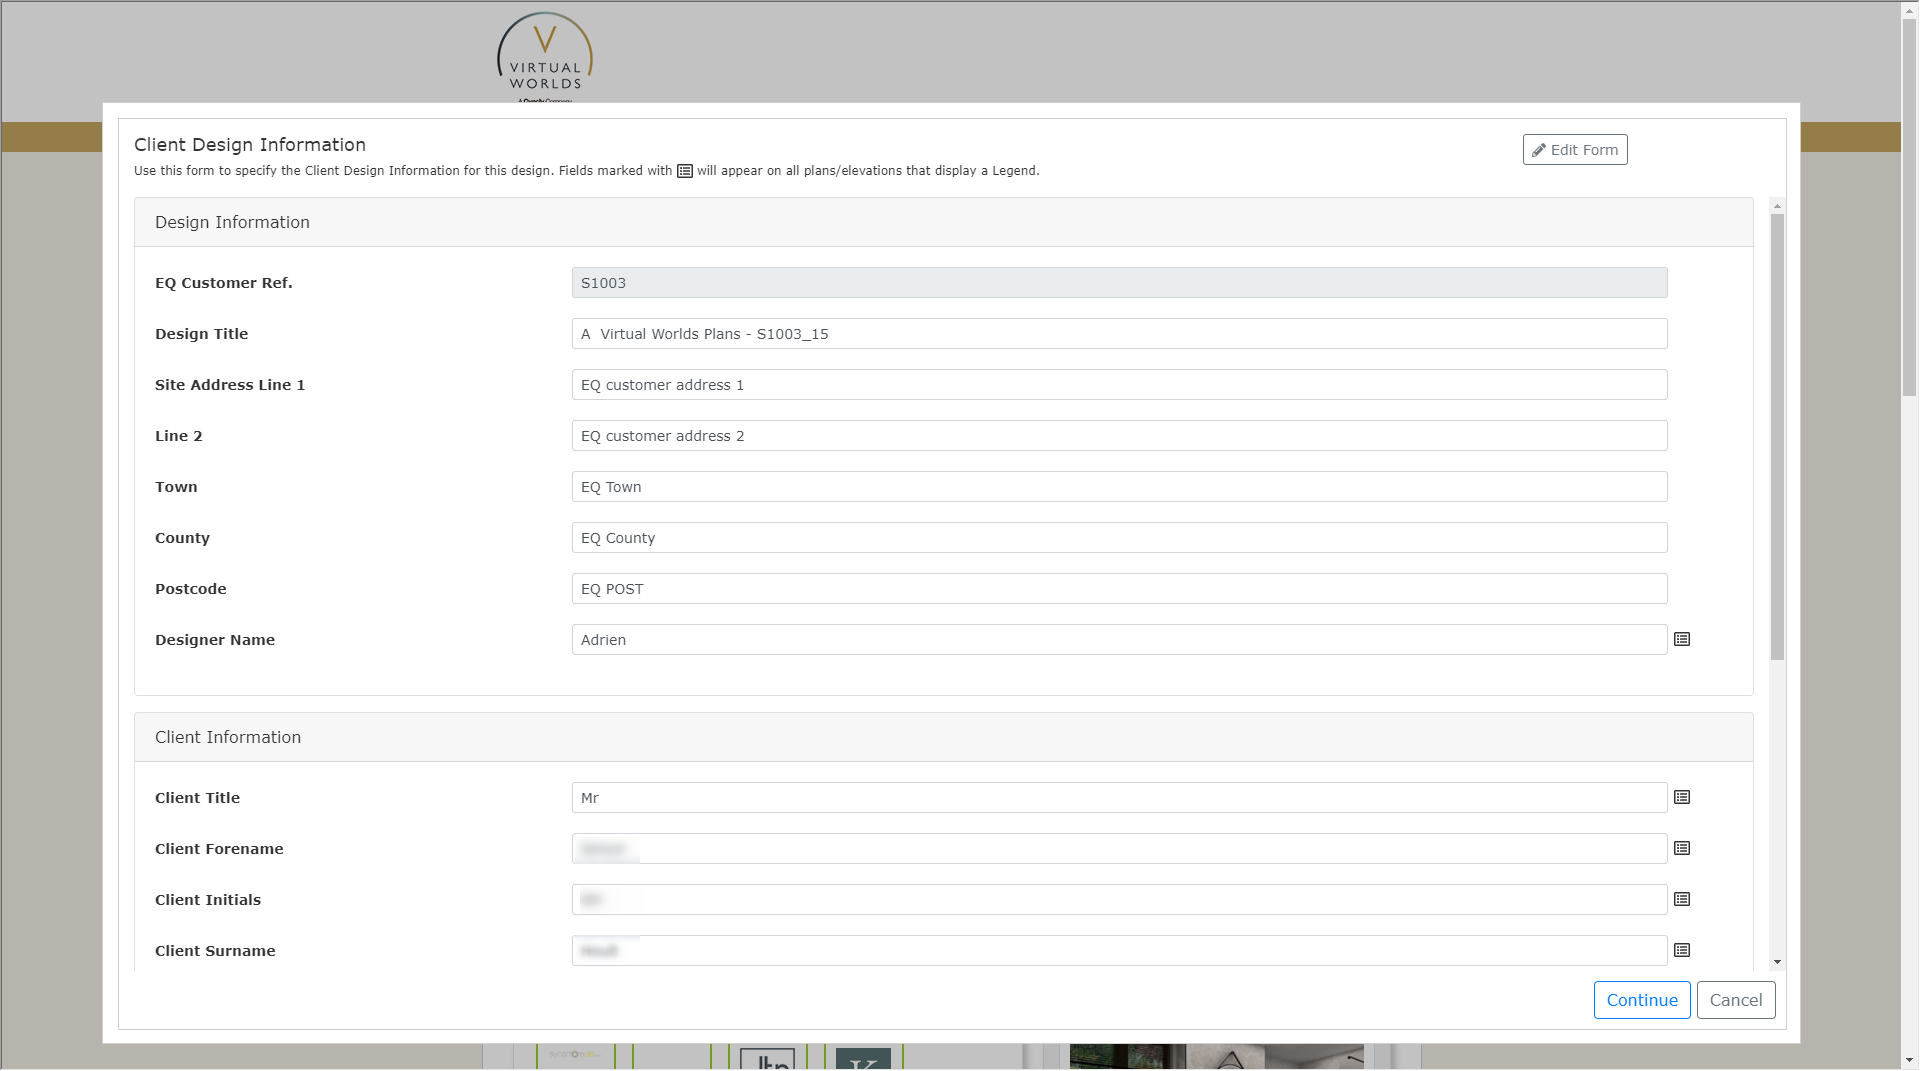Viewport: 1920px width, 1071px height.
Task: Click the Client Information section header
Action: [943, 737]
